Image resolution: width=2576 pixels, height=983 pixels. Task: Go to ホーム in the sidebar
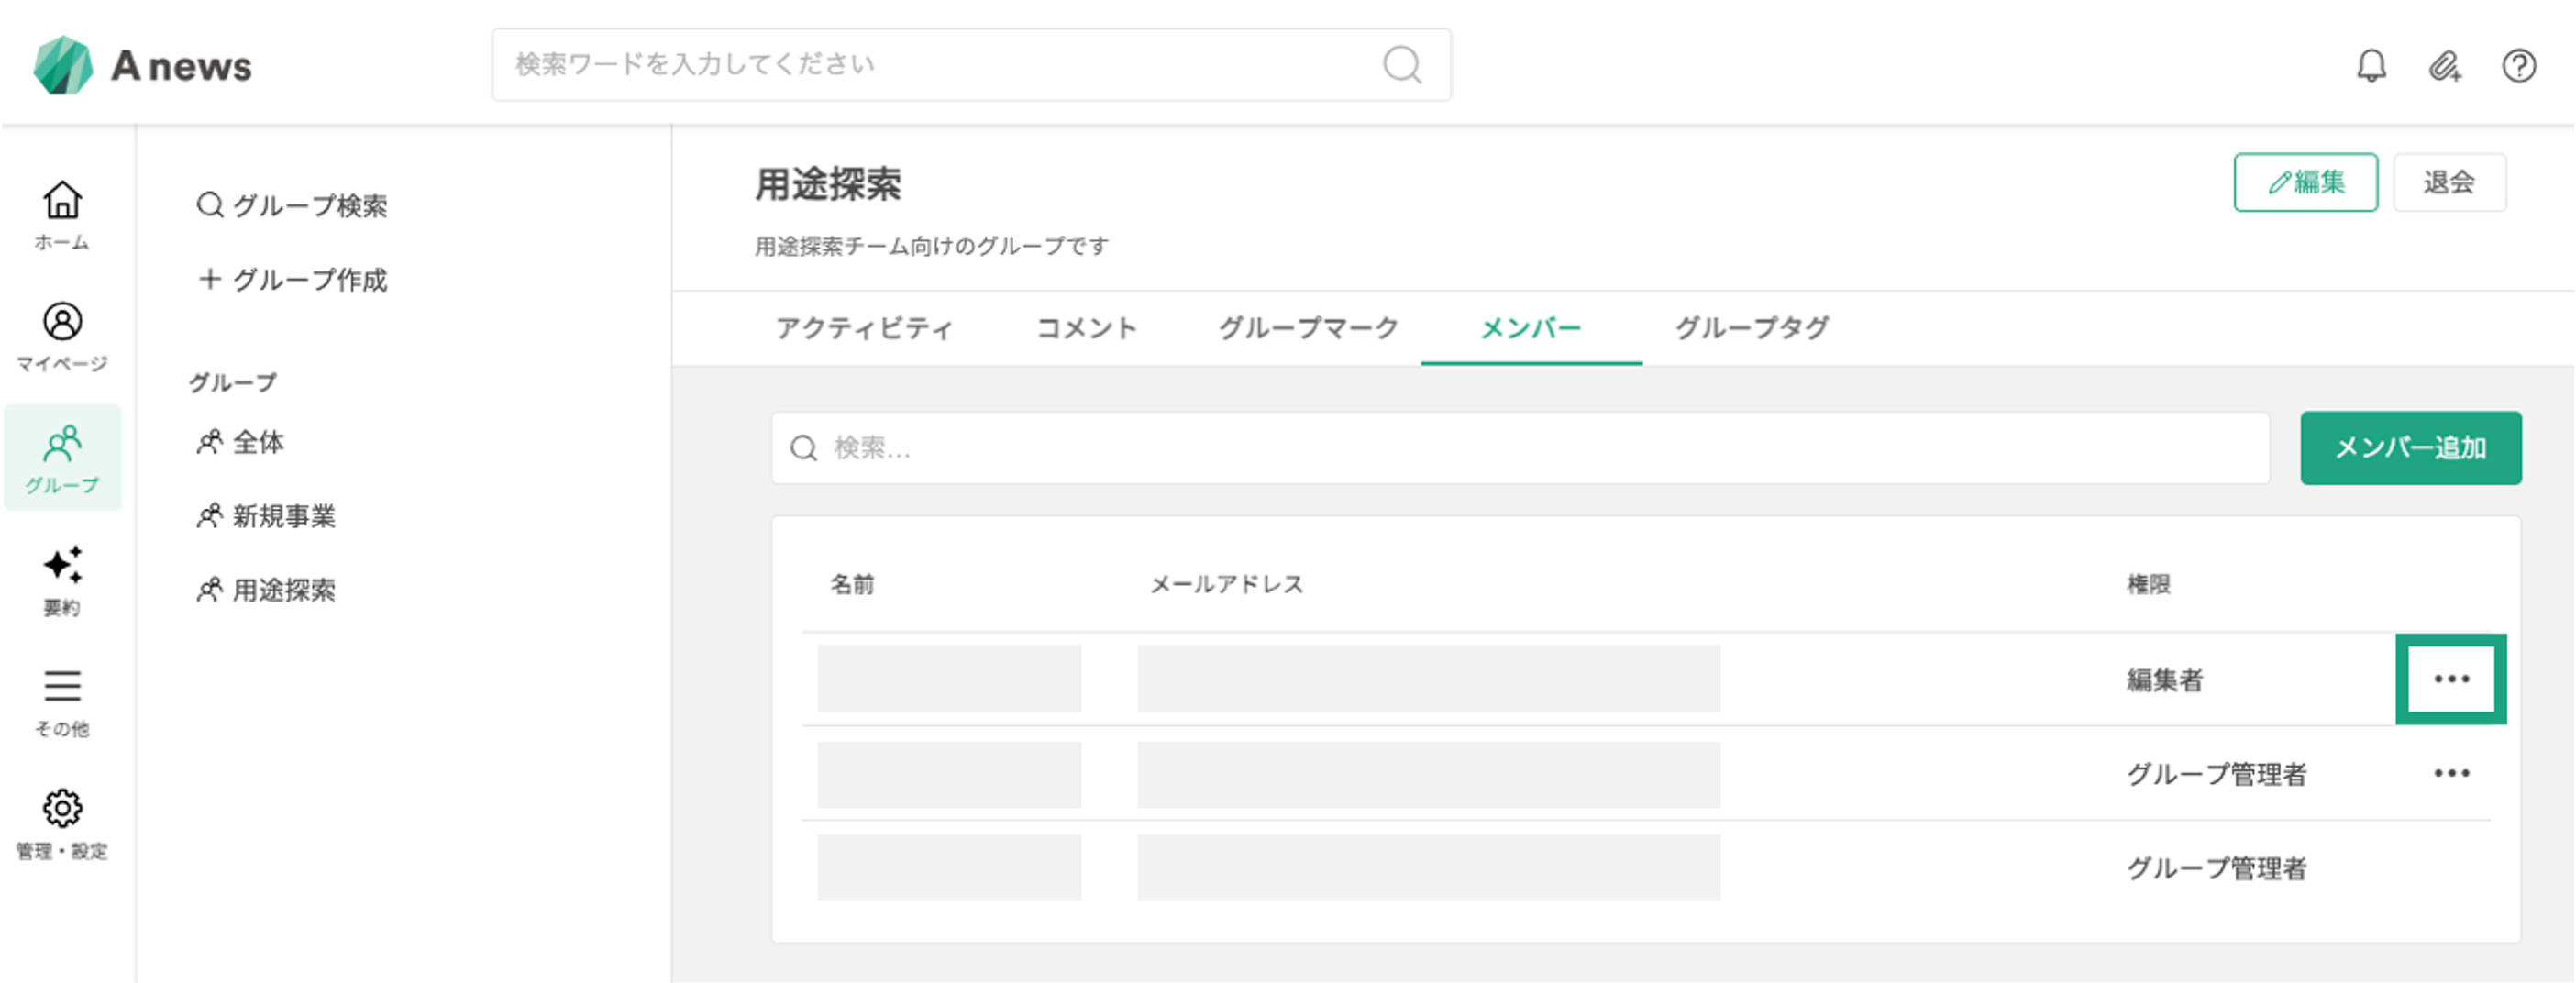point(62,215)
